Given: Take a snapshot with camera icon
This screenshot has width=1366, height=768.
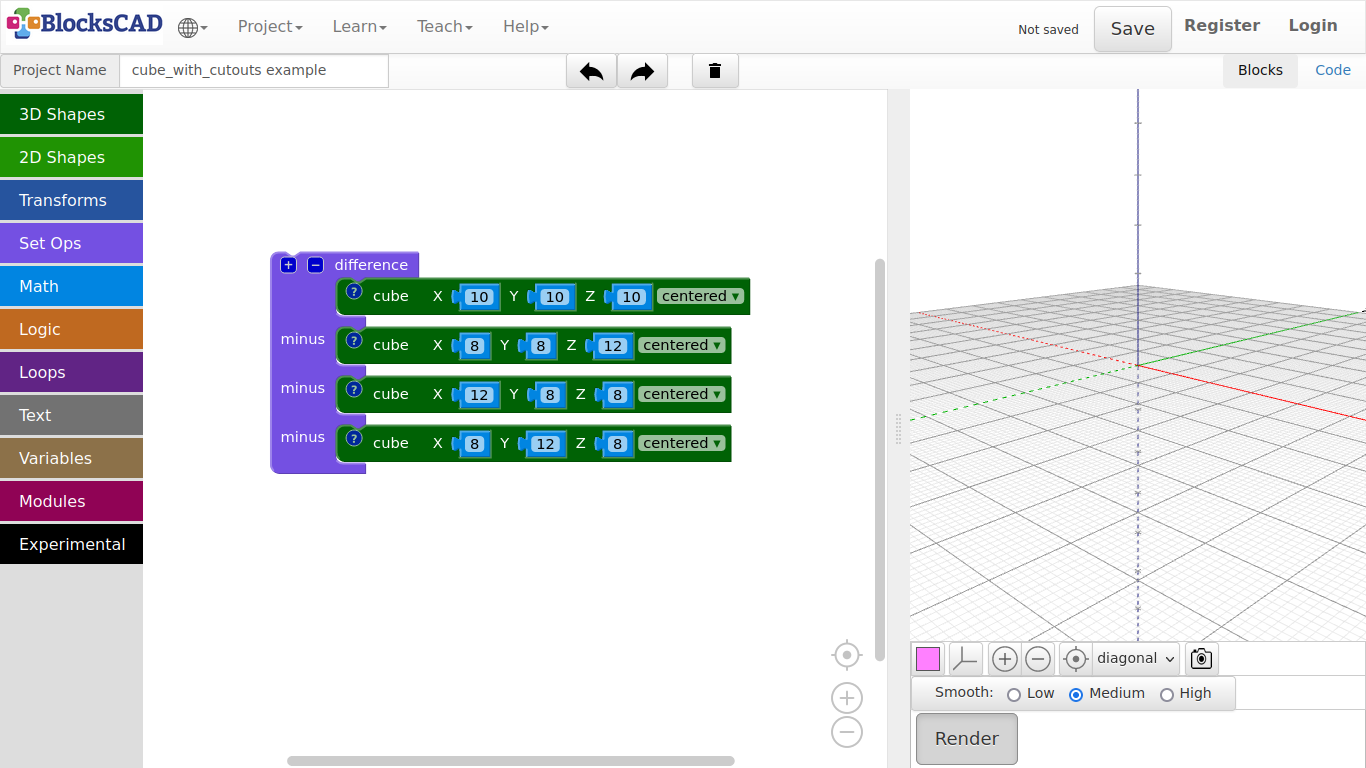Looking at the screenshot, I should (1201, 659).
